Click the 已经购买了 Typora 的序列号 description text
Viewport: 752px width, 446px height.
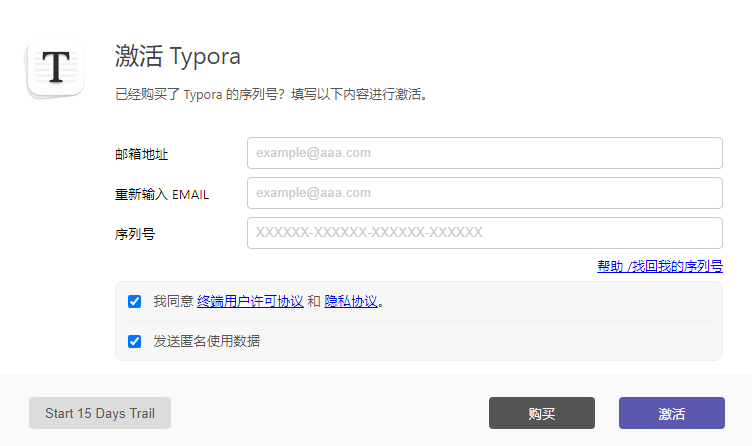coord(271,94)
